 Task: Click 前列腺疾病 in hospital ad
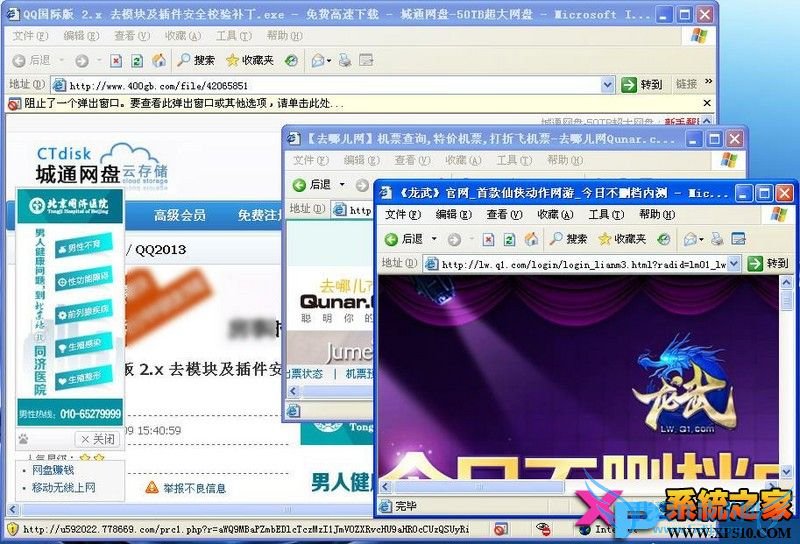[84, 312]
